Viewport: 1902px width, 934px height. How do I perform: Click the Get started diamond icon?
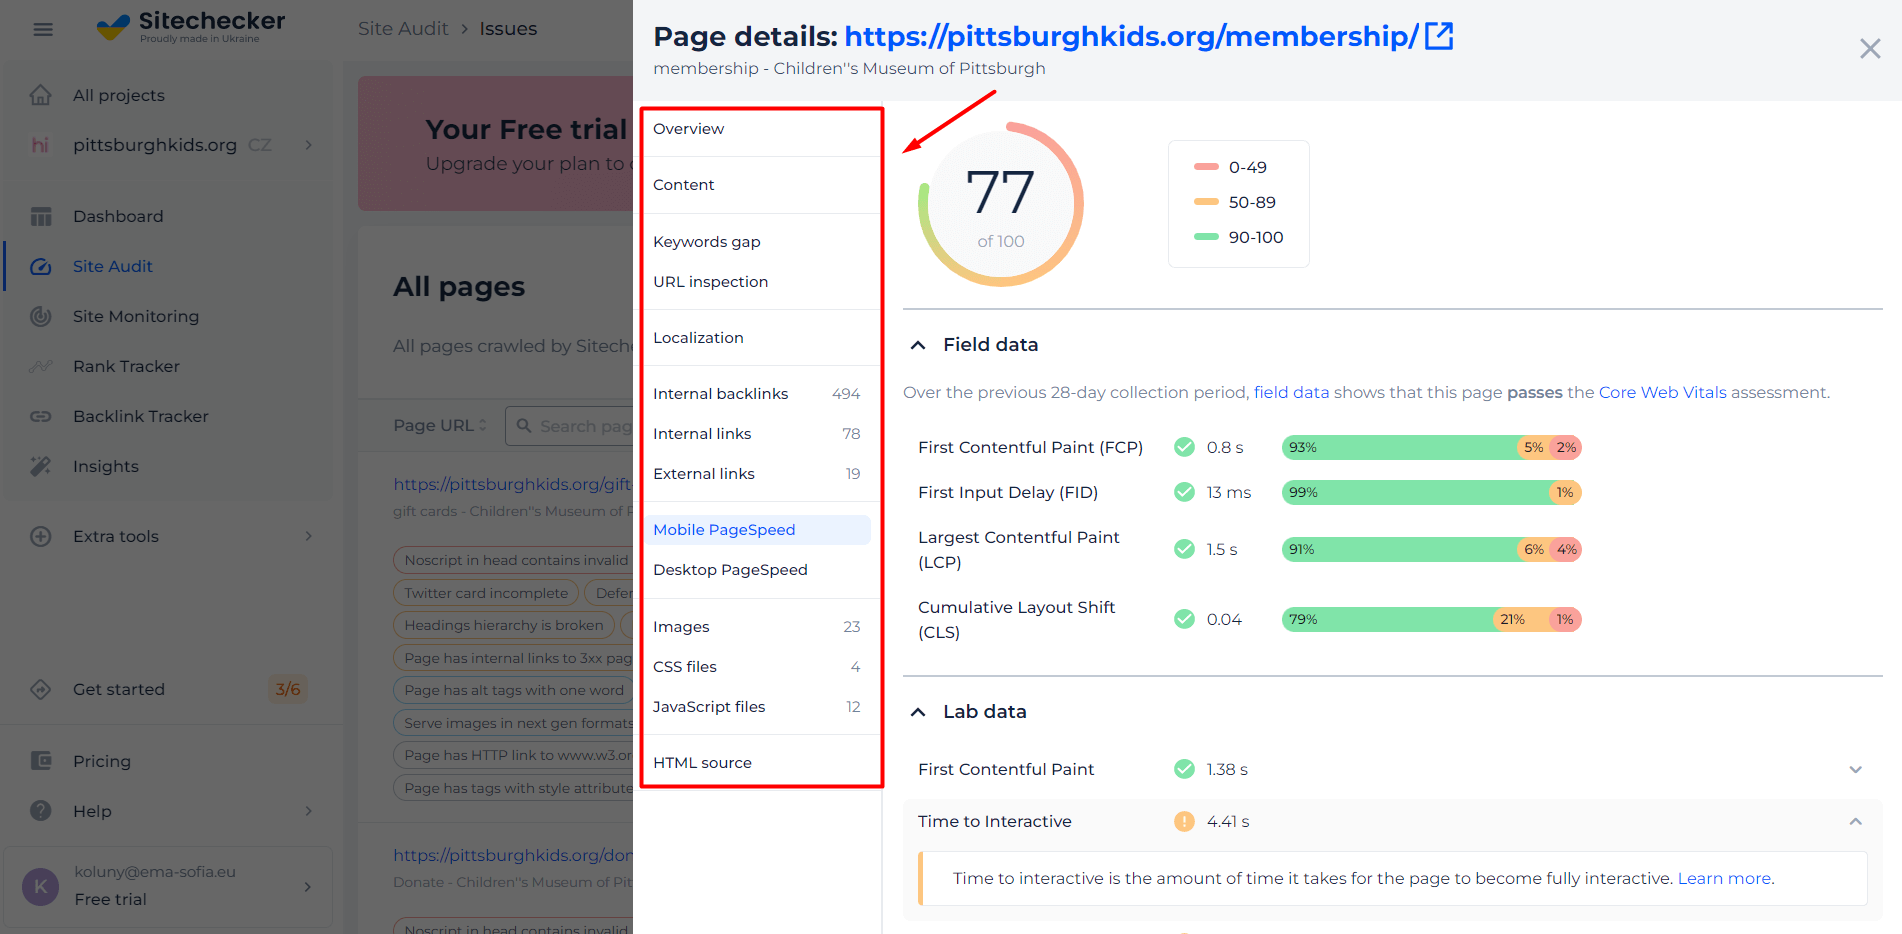click(x=41, y=689)
